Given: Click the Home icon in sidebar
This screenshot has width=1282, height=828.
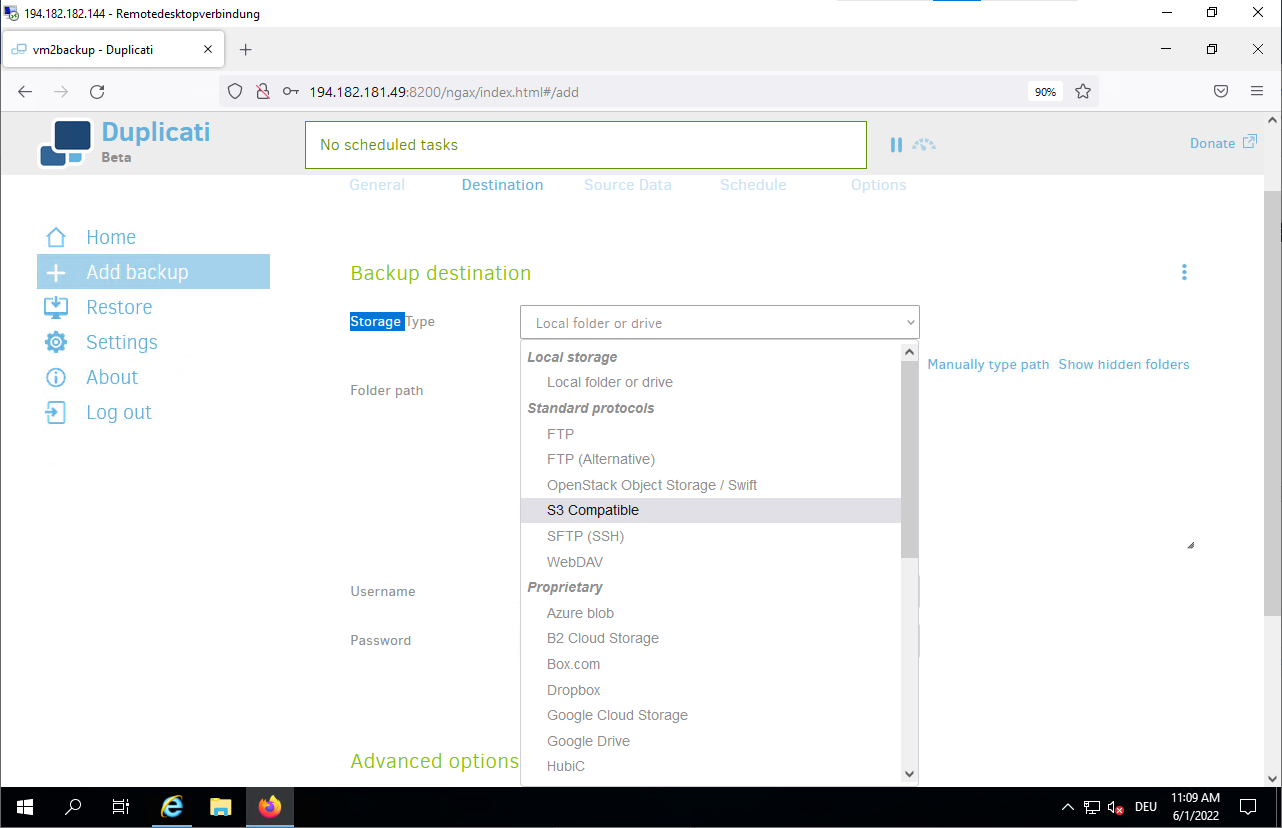Looking at the screenshot, I should click(x=56, y=237).
